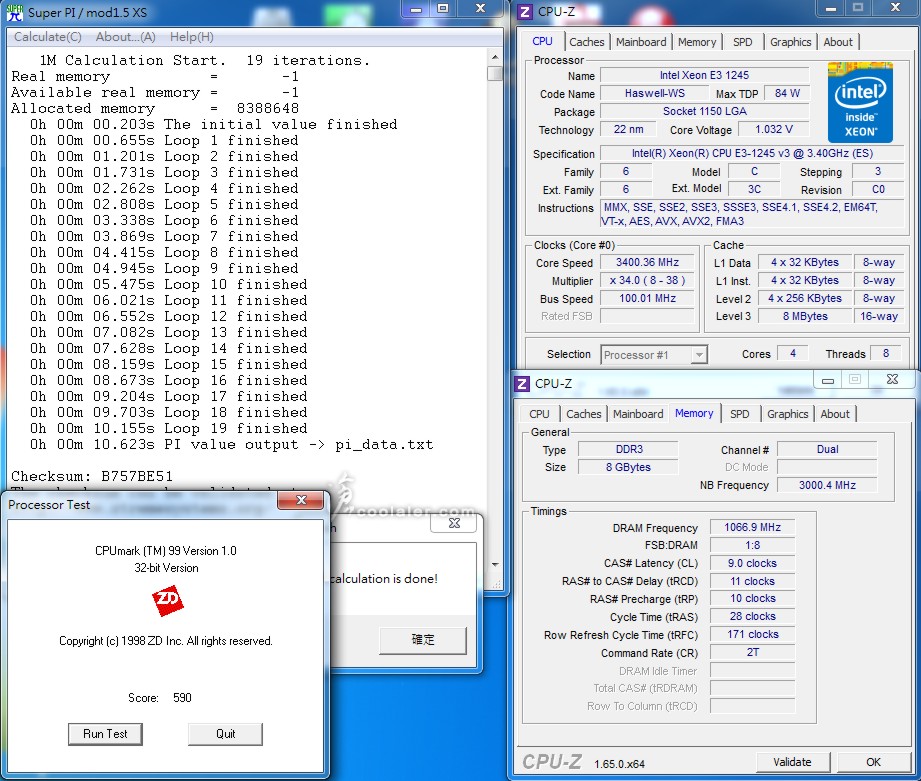Click the NB Frequency value 3000.4 MHz

(x=827, y=485)
